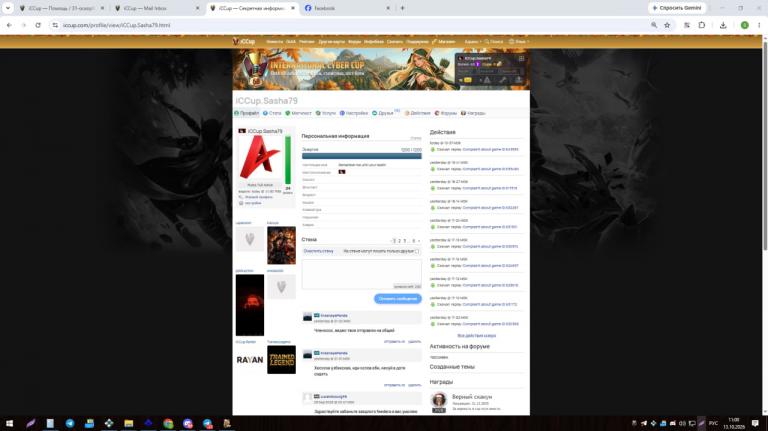
Task: Switch to the Facebook browser tab
Action: [347, 8]
